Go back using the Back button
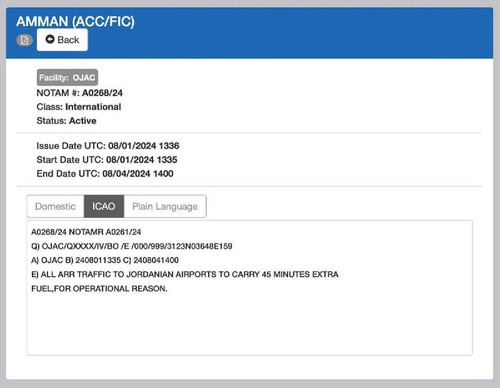The height and width of the screenshot is (388, 500). [x=62, y=40]
